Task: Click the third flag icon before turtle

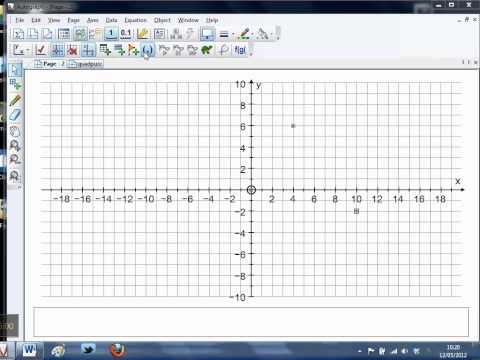Action: point(192,50)
